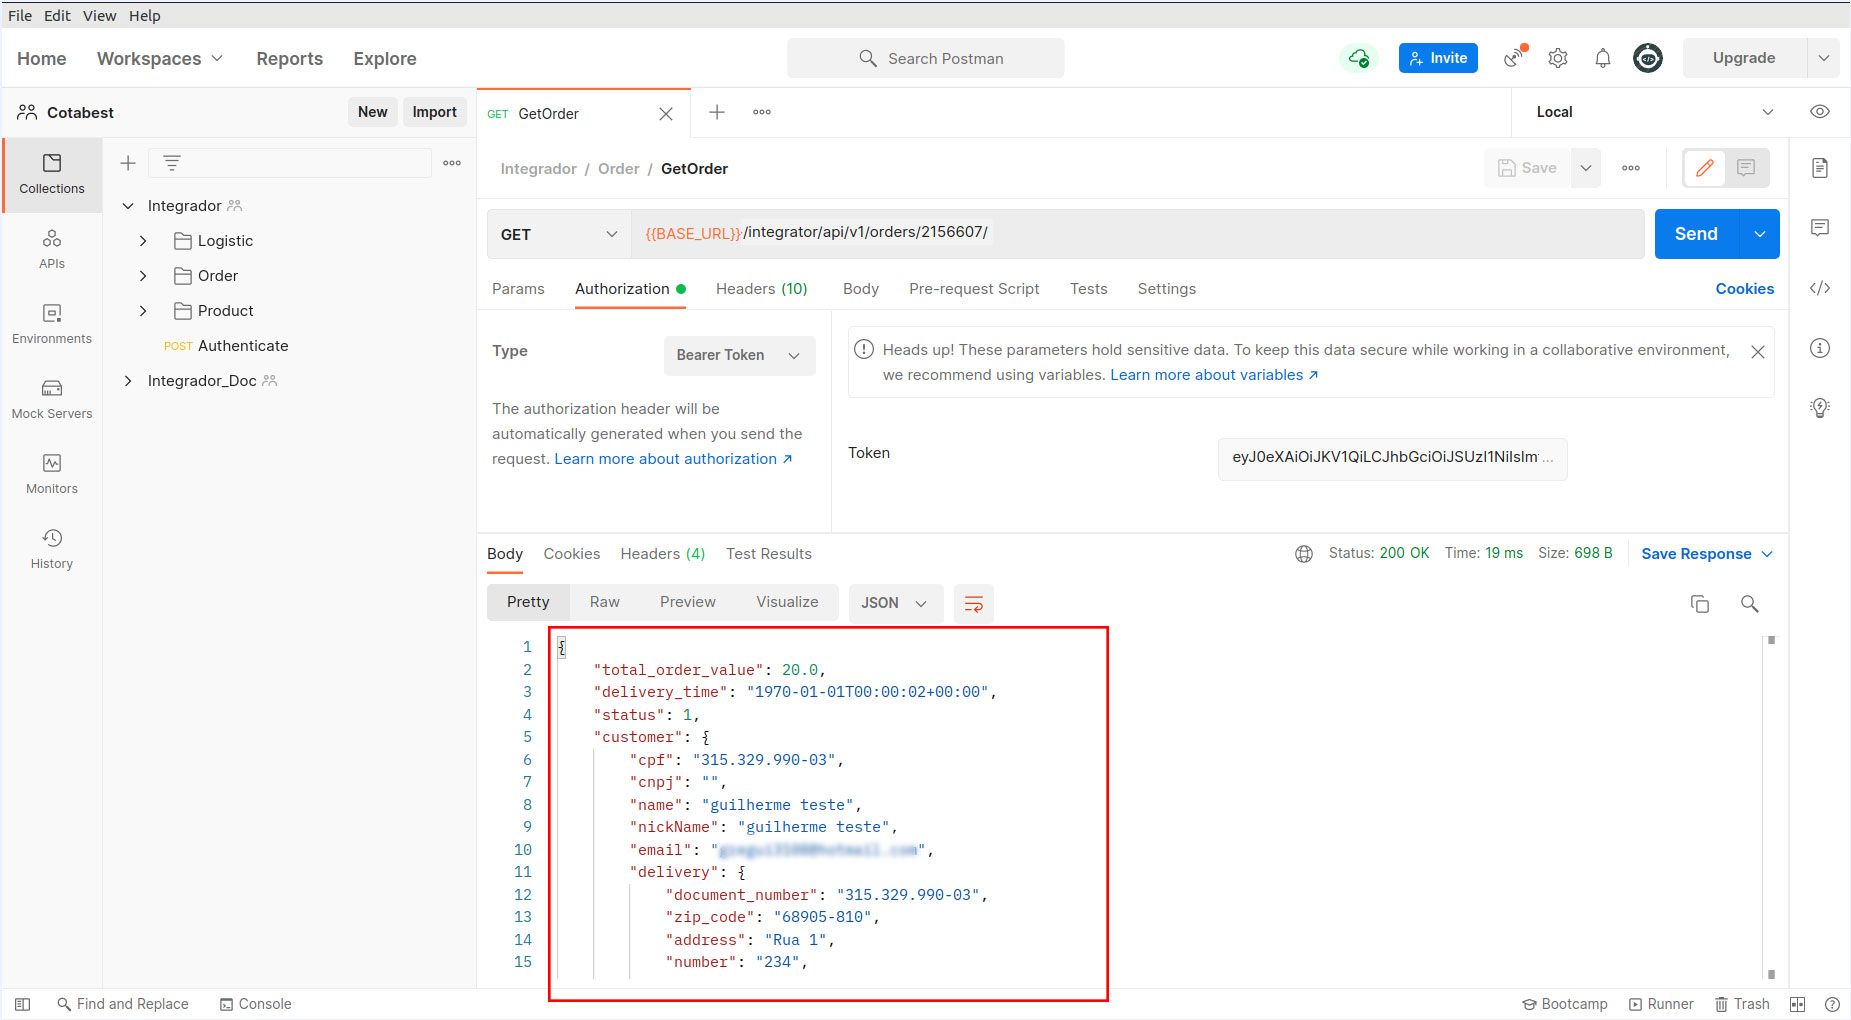Open the Save options dropdown arrow
Viewport: 1851px width, 1020px height.
(1585, 168)
